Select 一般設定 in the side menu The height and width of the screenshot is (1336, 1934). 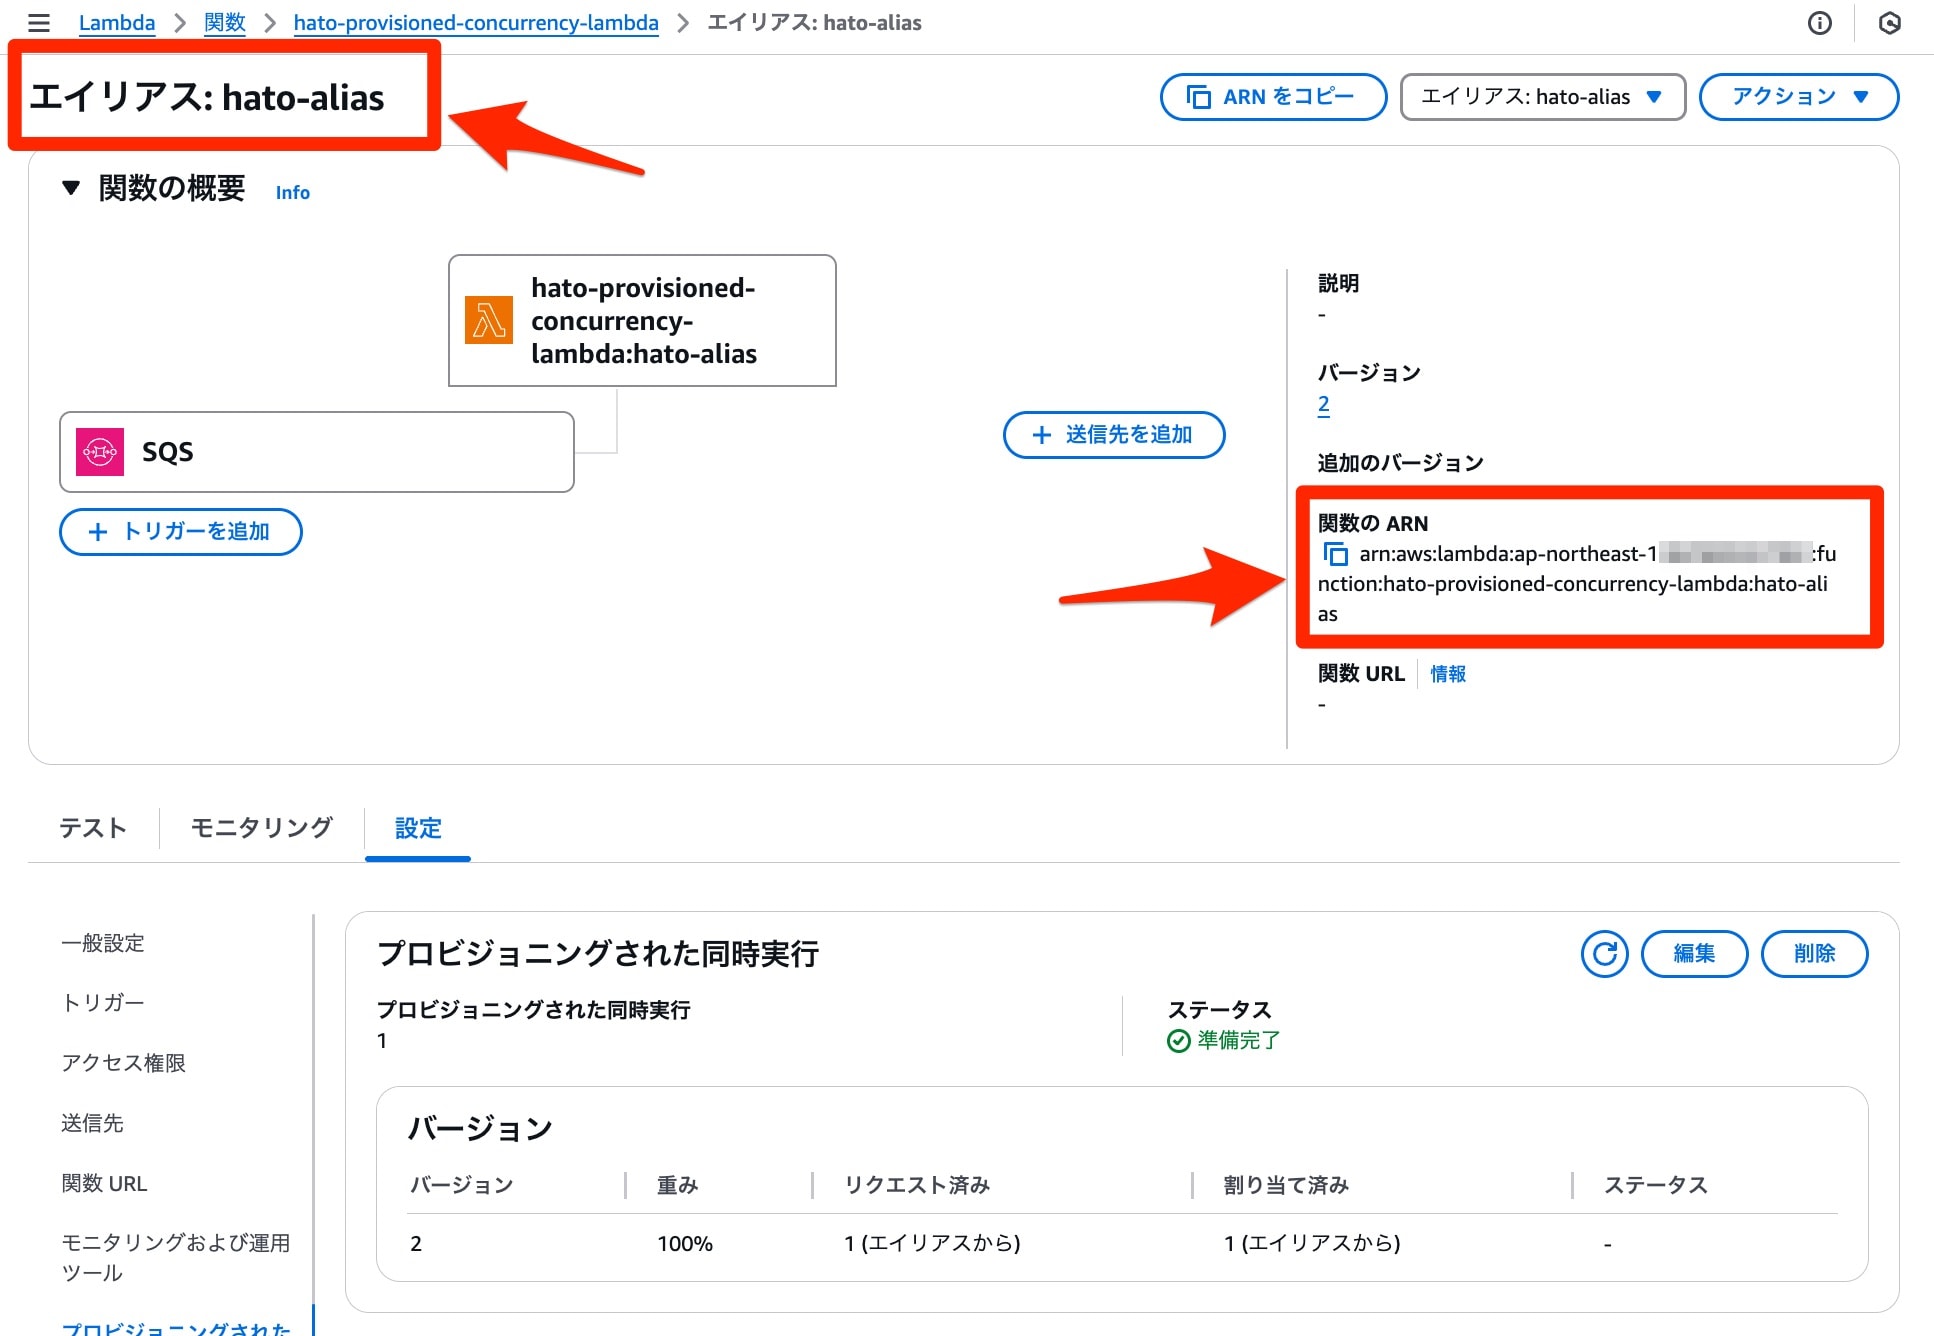[x=103, y=943]
